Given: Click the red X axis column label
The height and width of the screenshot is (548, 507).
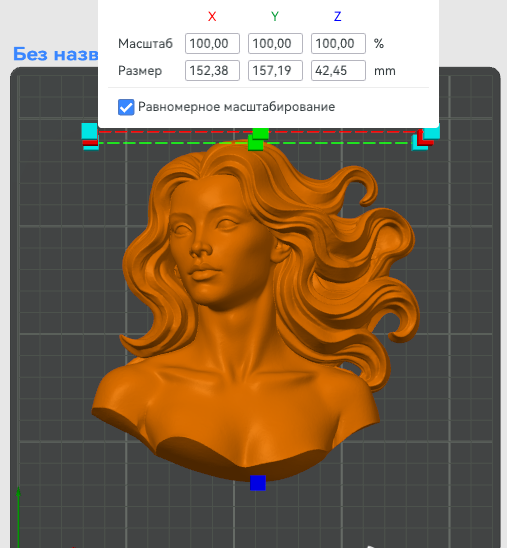Looking at the screenshot, I should (x=212, y=16).
